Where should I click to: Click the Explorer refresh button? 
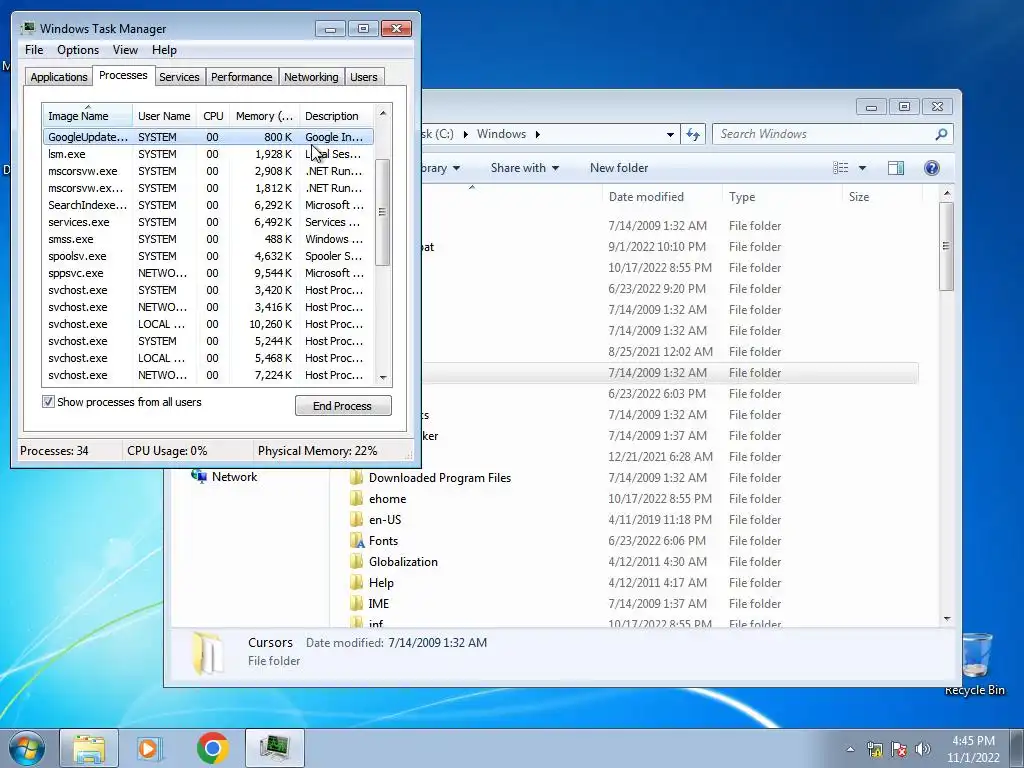coord(693,135)
